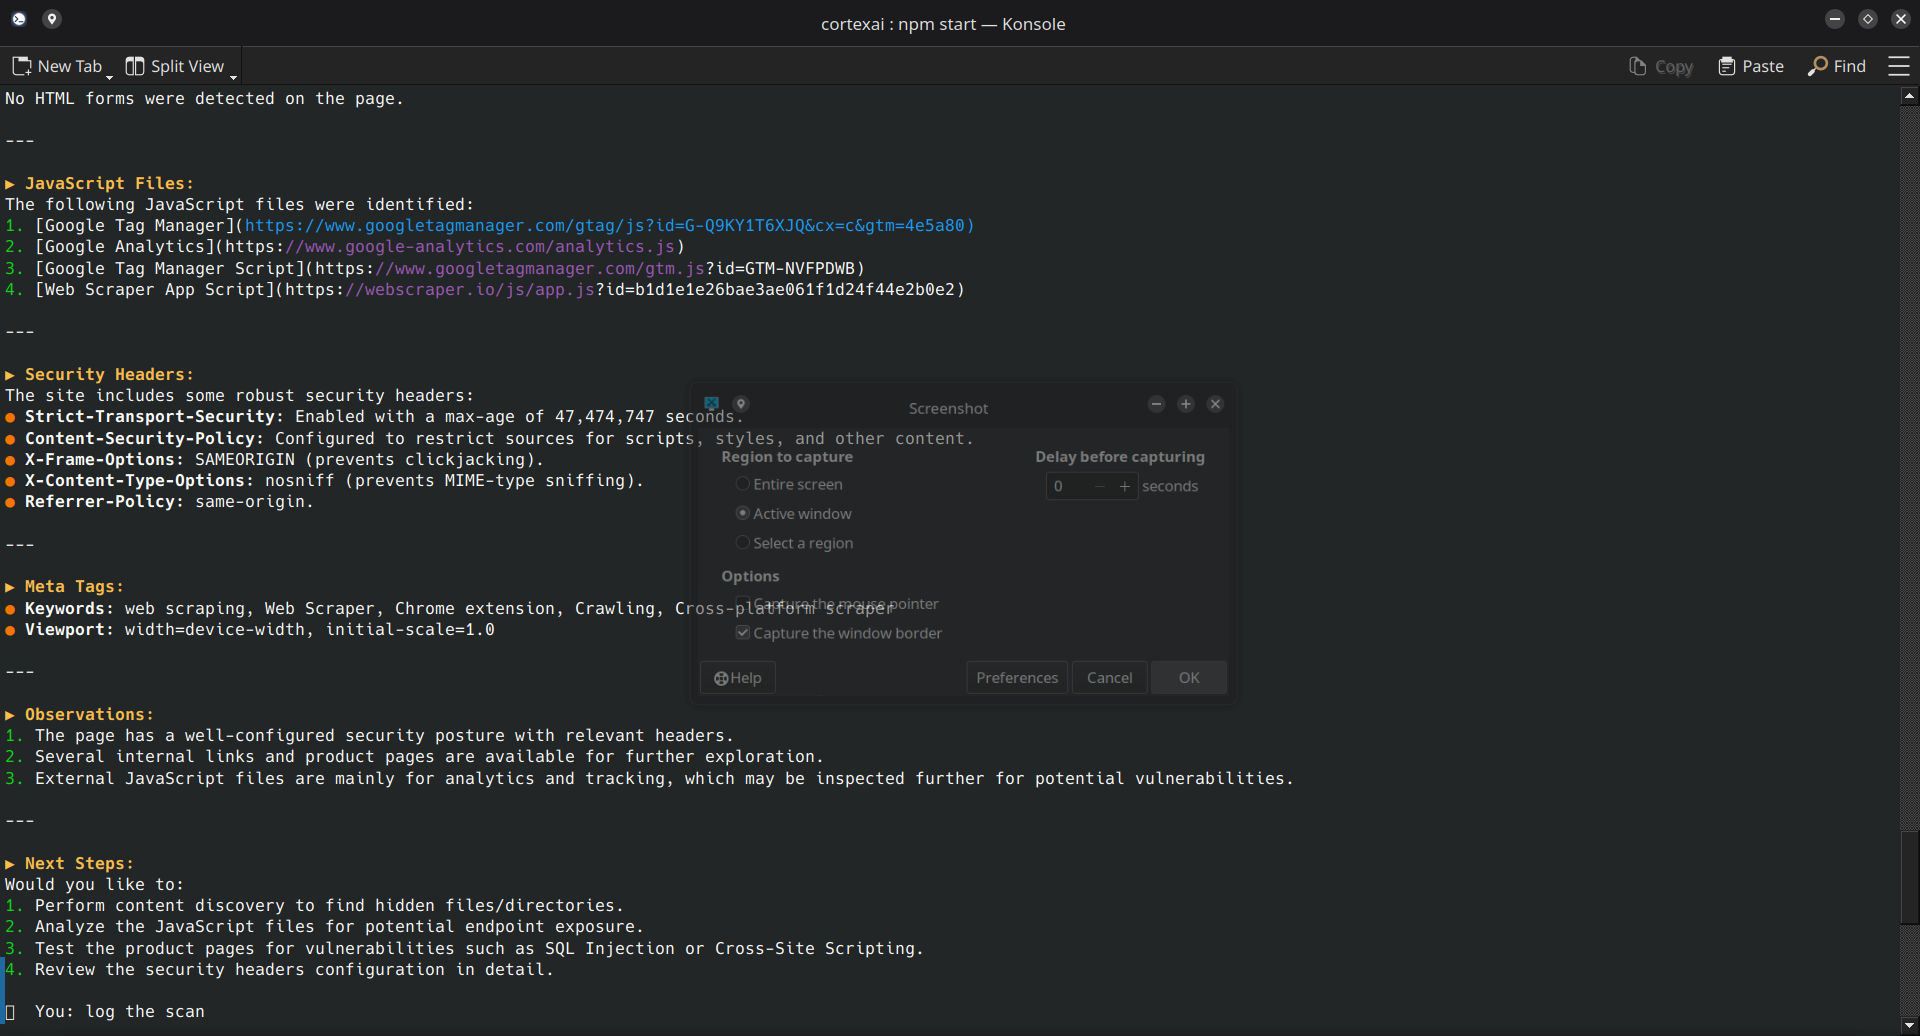Choose Select a region radio button
The height and width of the screenshot is (1036, 1920).
click(x=743, y=543)
